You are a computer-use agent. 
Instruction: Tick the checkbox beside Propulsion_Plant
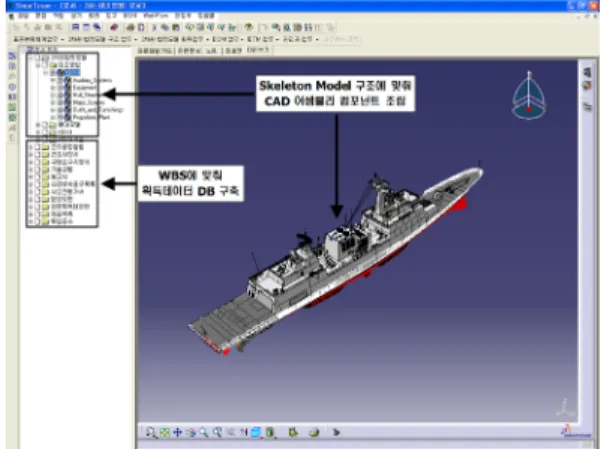click(60, 117)
